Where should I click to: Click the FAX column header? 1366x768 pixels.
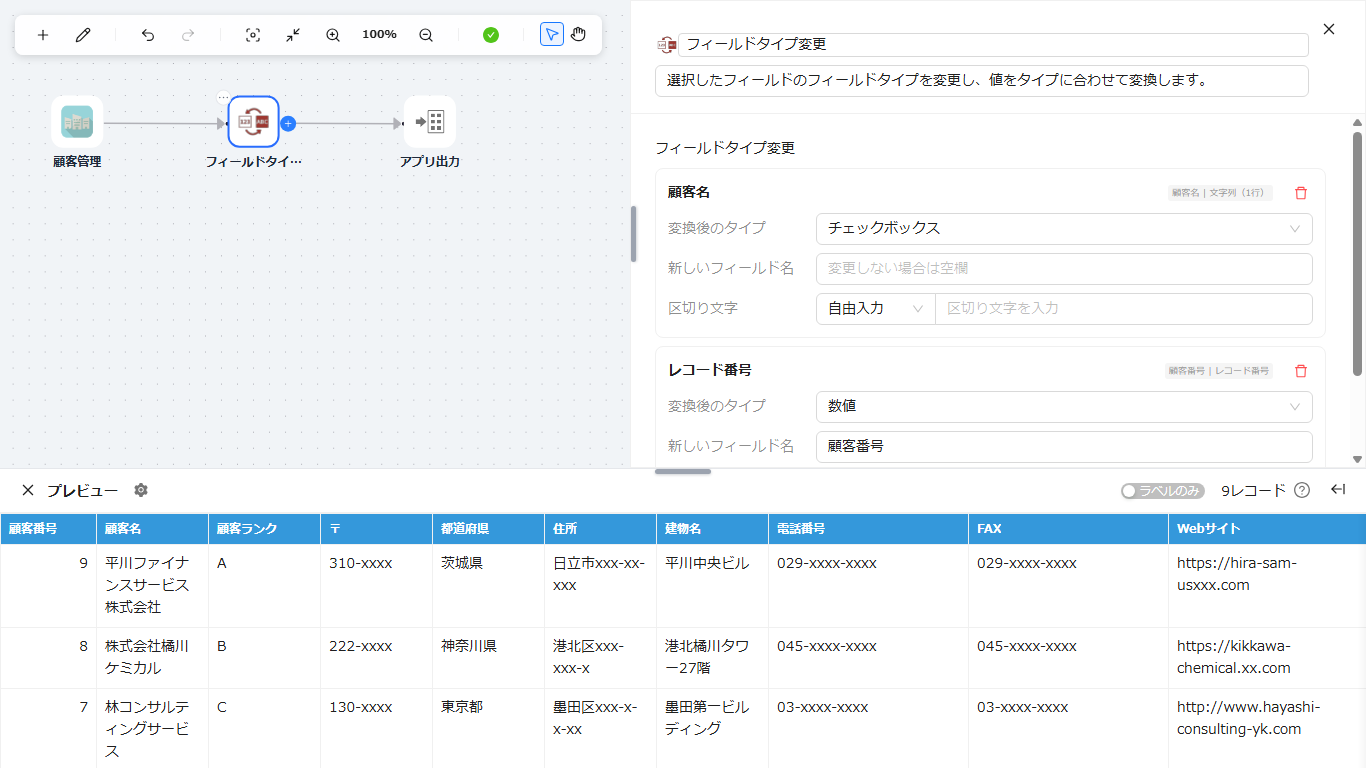[1069, 529]
